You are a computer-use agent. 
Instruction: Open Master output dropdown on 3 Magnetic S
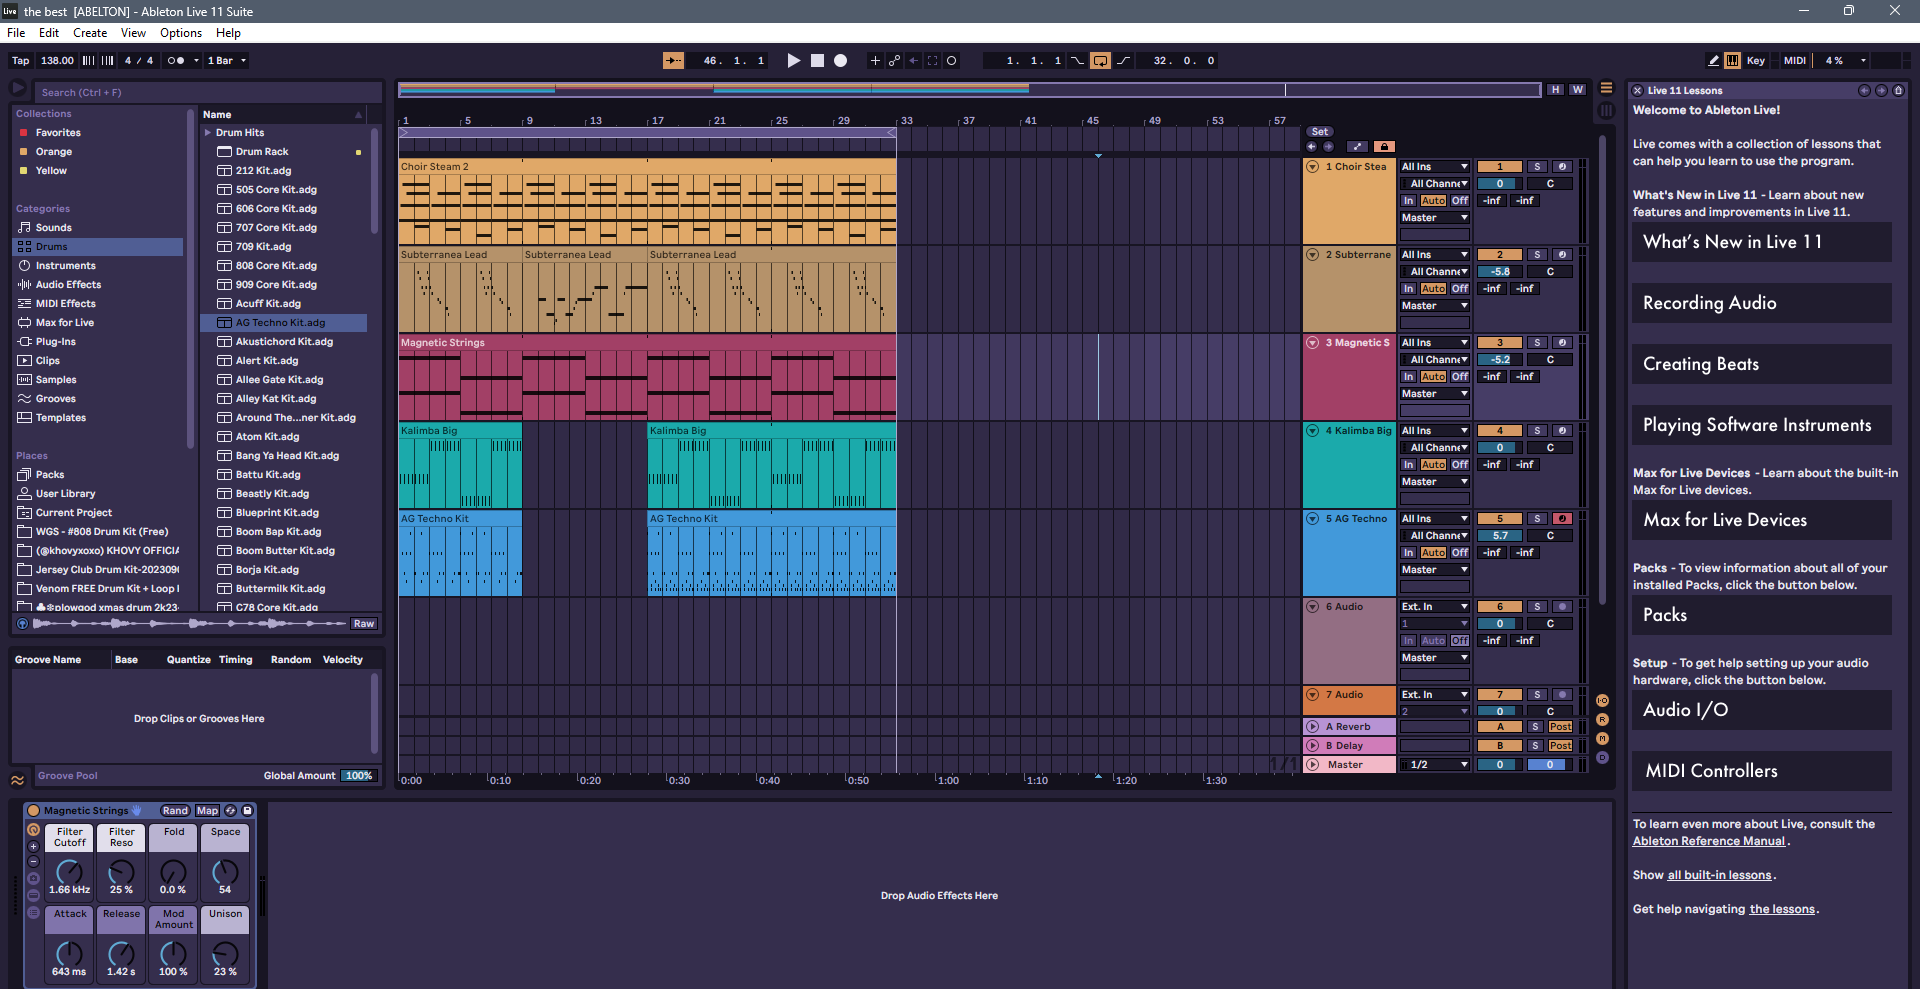1435,394
